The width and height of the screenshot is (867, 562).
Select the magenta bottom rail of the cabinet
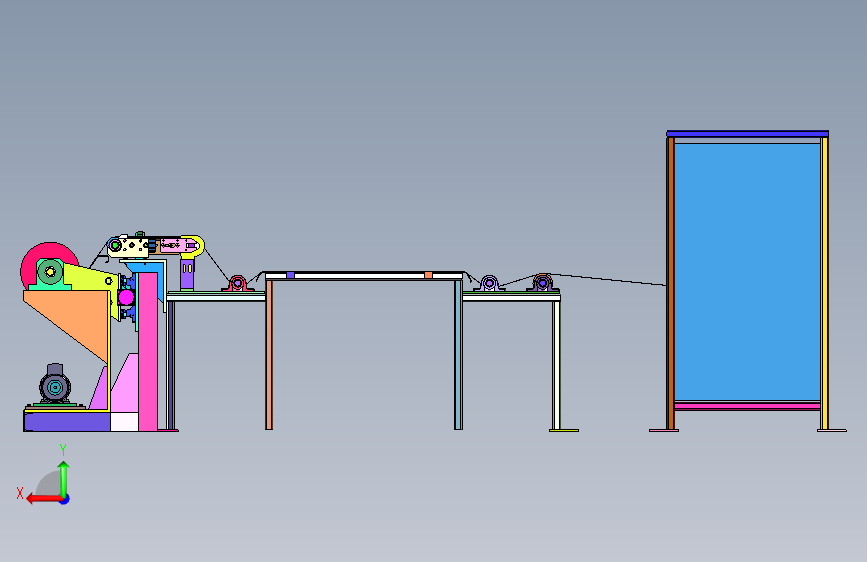(747, 406)
